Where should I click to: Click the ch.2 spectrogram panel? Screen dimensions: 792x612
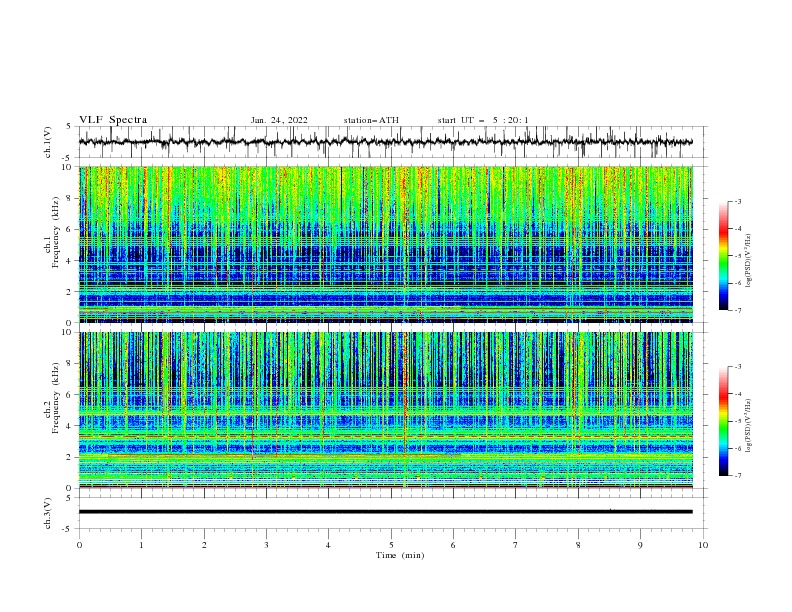tap(386, 410)
